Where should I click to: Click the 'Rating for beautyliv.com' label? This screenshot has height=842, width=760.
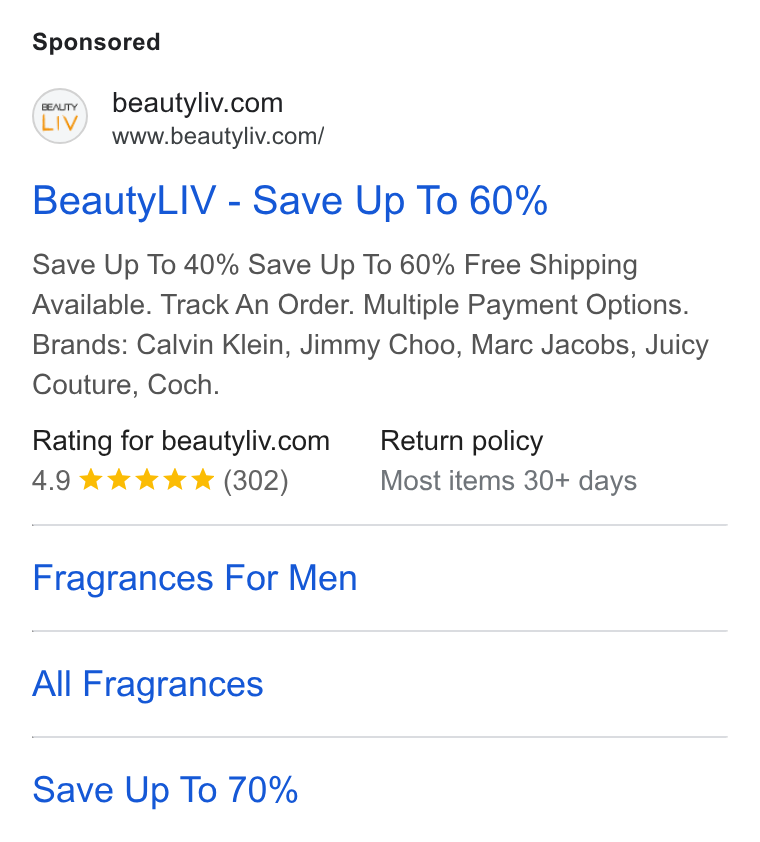point(181,441)
